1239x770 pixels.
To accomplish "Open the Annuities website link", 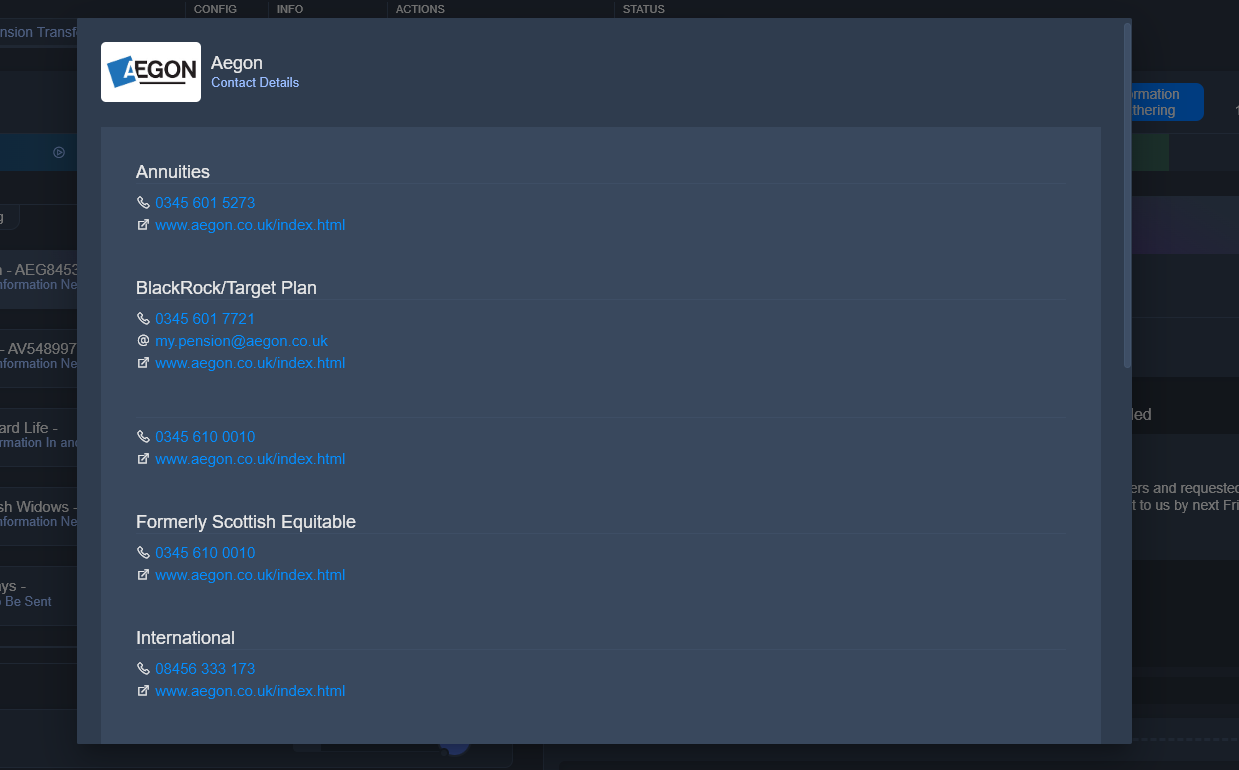I will tap(250, 225).
